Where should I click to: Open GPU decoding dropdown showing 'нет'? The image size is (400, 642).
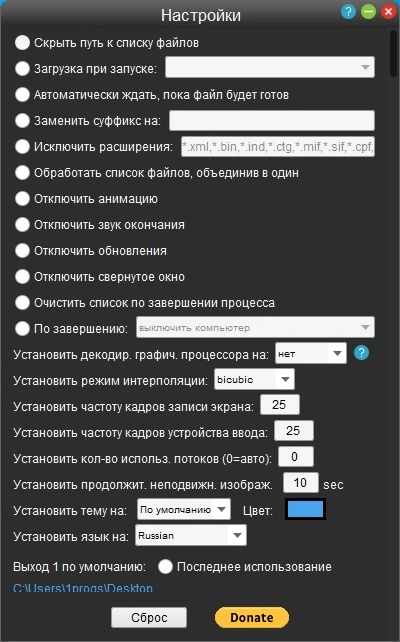coord(311,354)
